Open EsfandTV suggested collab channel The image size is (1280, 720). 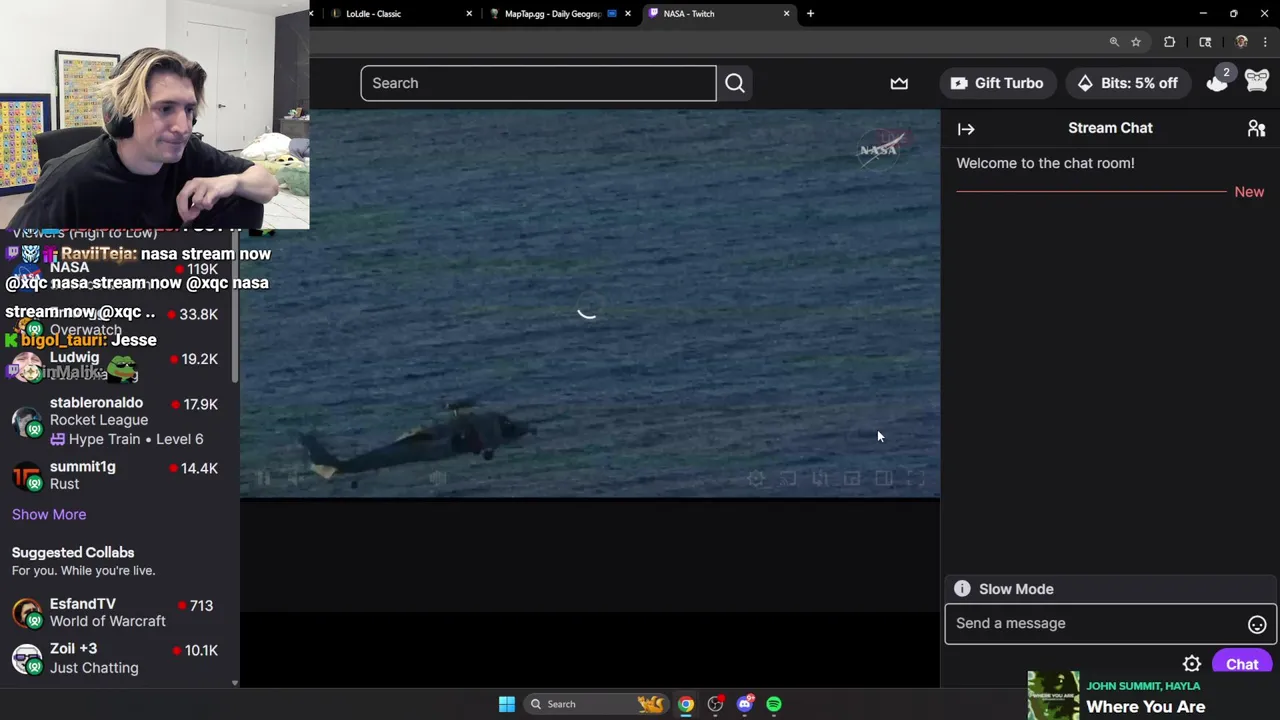(120, 613)
